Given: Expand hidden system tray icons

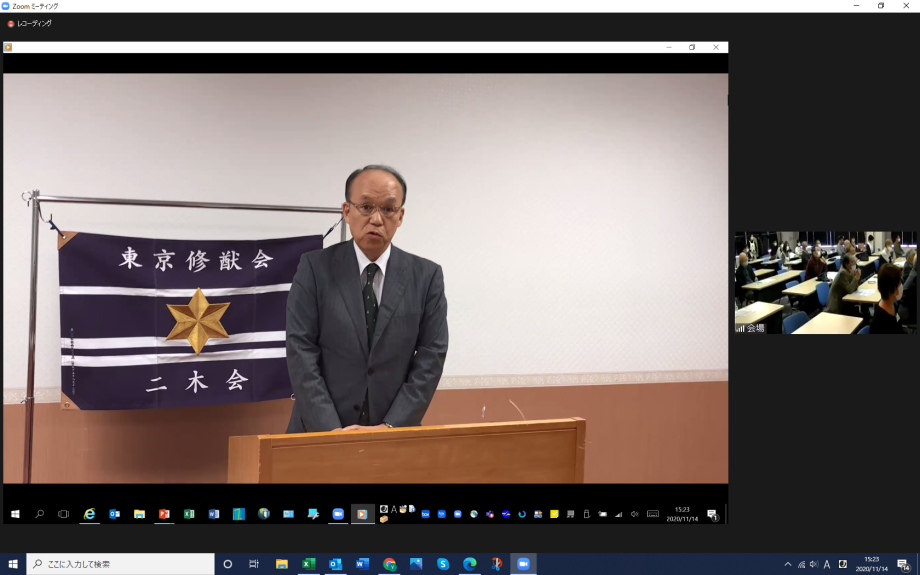Looking at the screenshot, I should (788, 564).
